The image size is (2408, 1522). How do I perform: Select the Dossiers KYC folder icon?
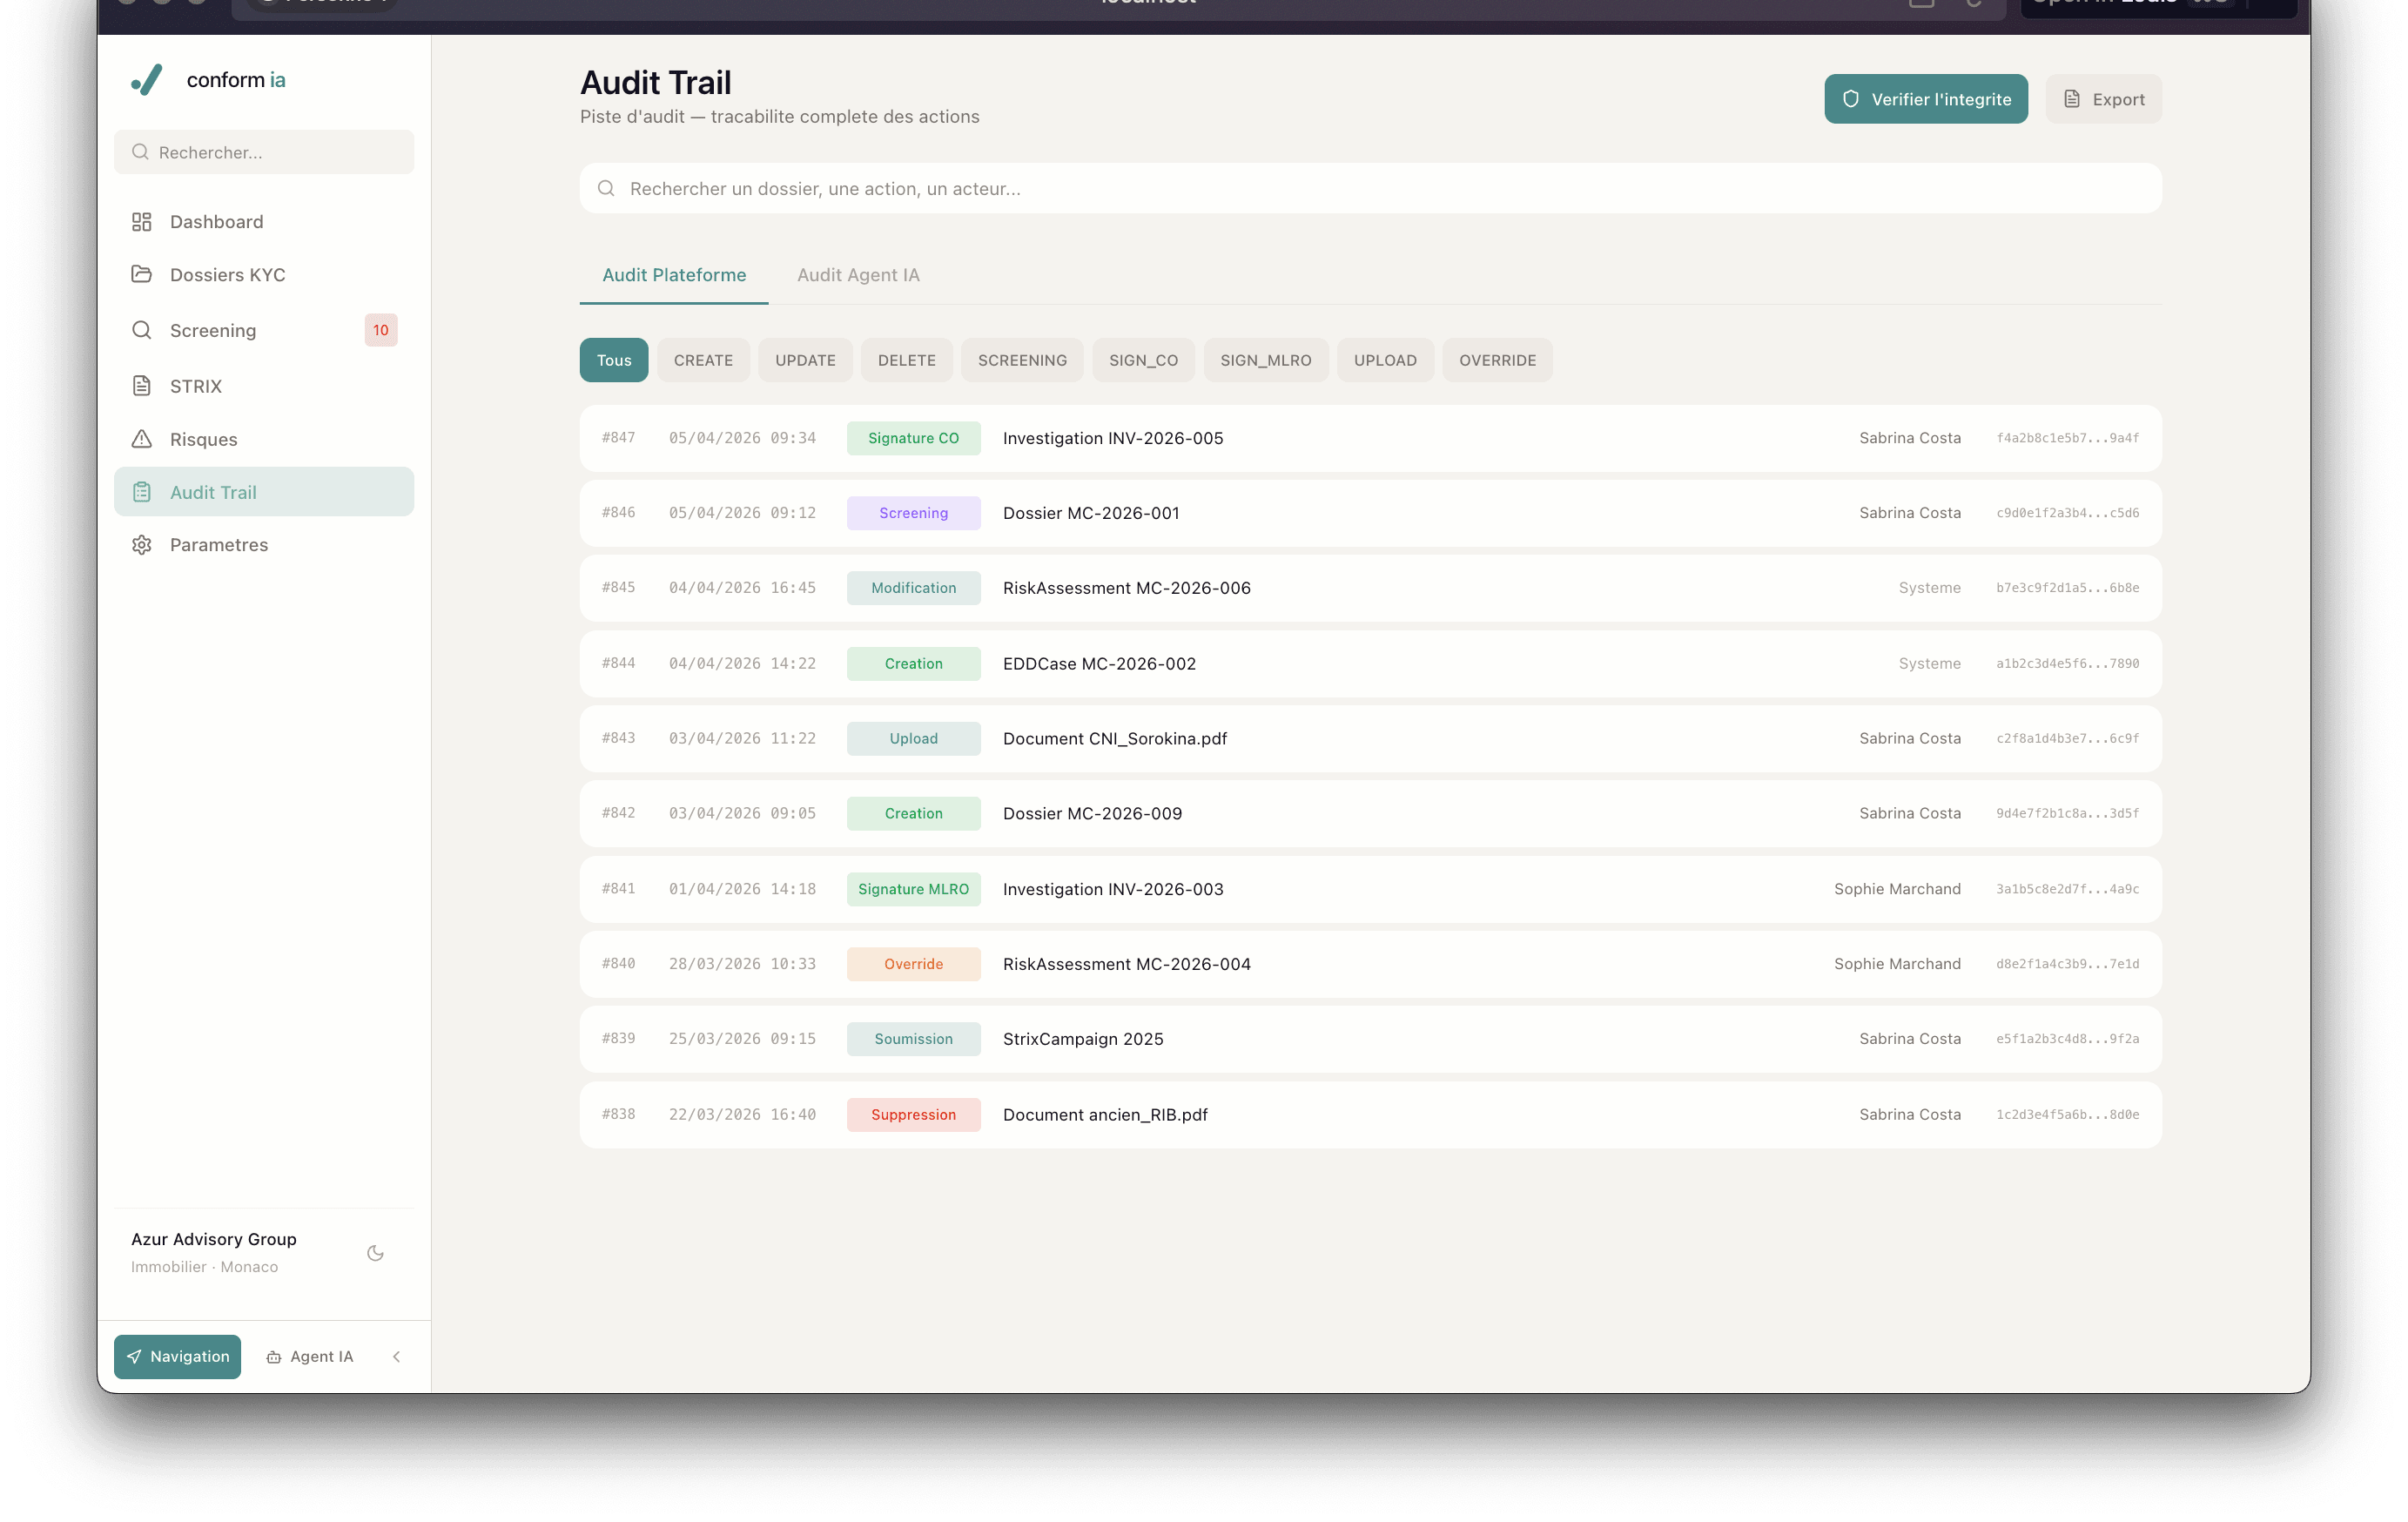tap(141, 274)
